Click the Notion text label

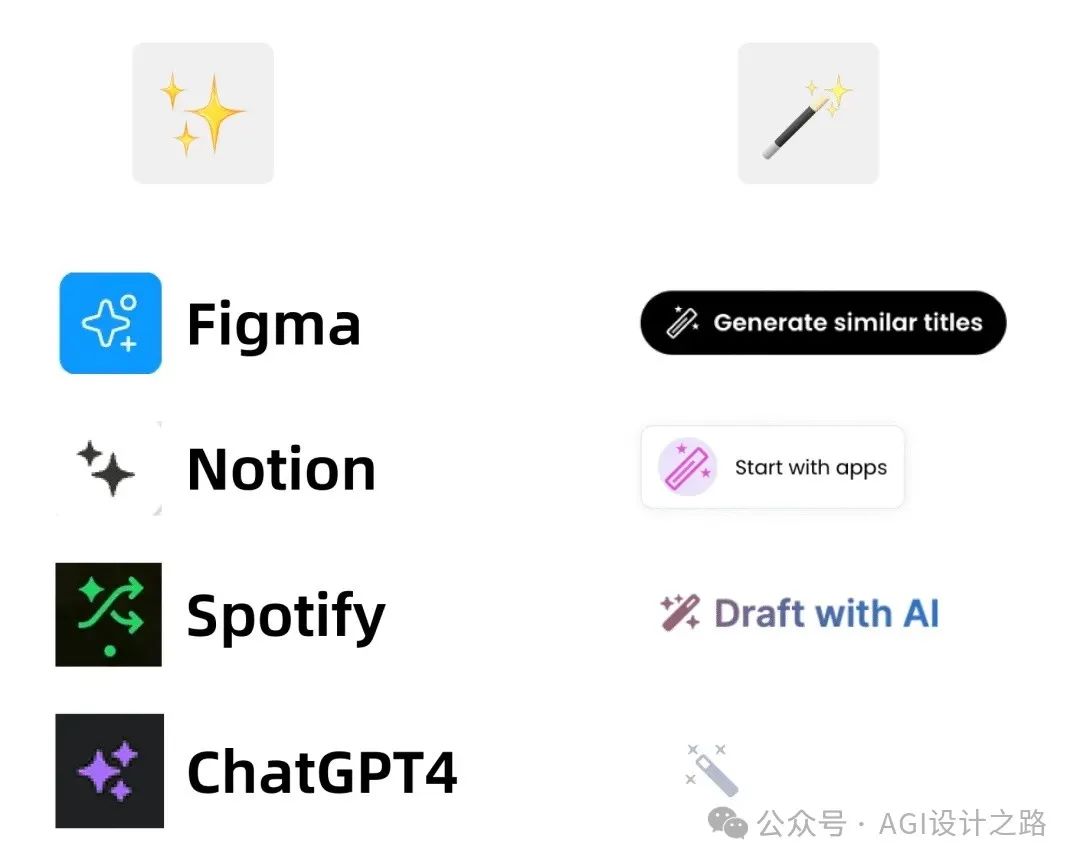point(281,469)
